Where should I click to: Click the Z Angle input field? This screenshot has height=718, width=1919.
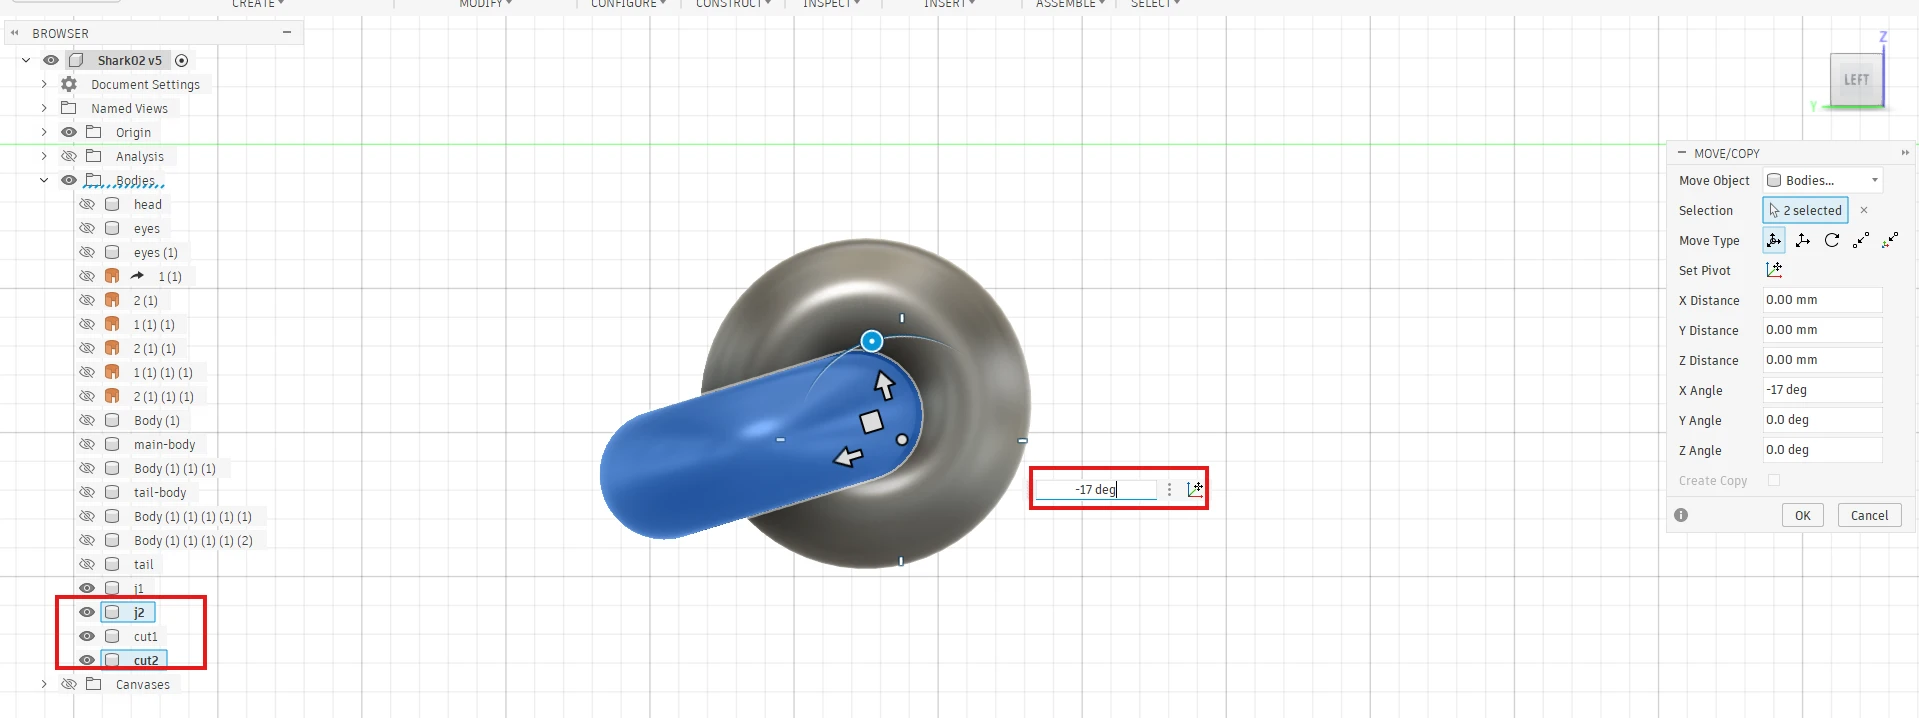coord(1822,450)
